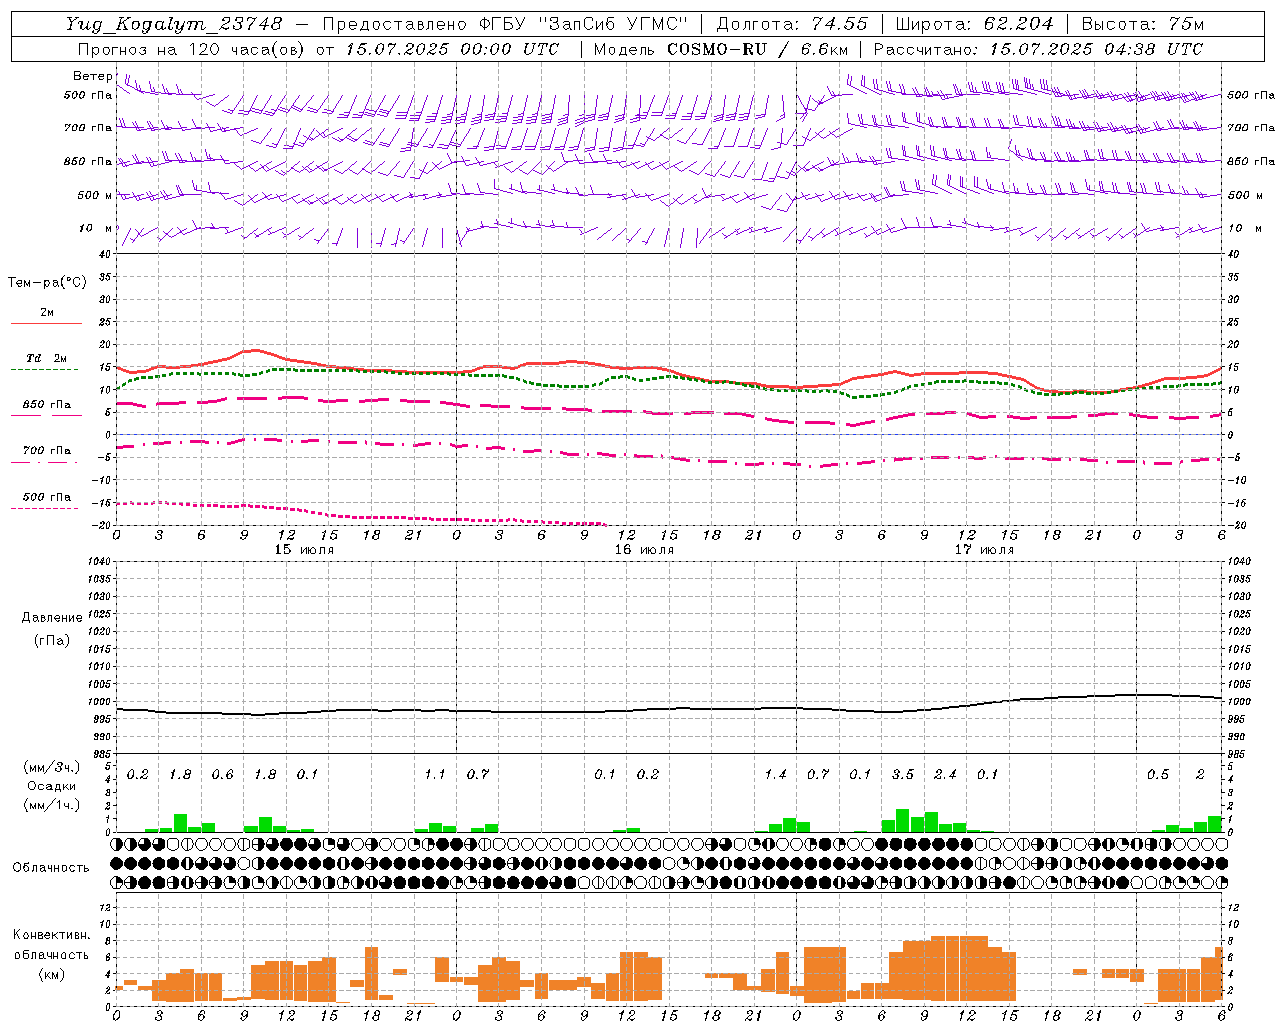Click the '(мм/3ч.)' precipitation unit label
Viewport: 1280px width, 1024px height.
[52, 767]
